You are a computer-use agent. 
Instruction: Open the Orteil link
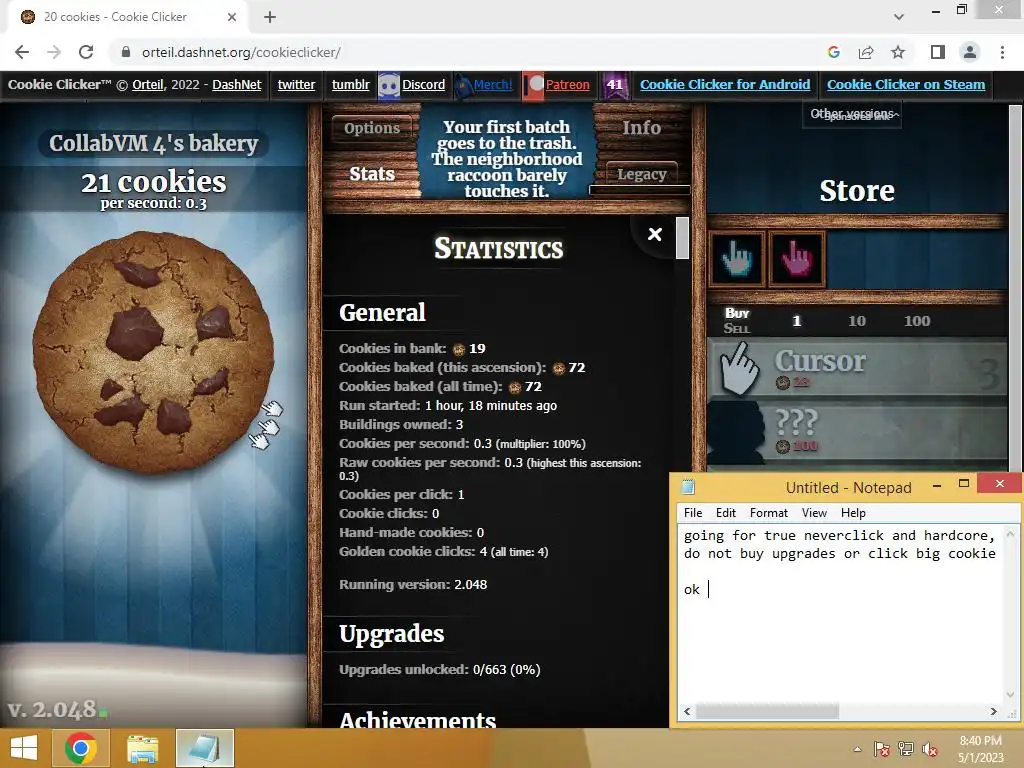(x=148, y=84)
